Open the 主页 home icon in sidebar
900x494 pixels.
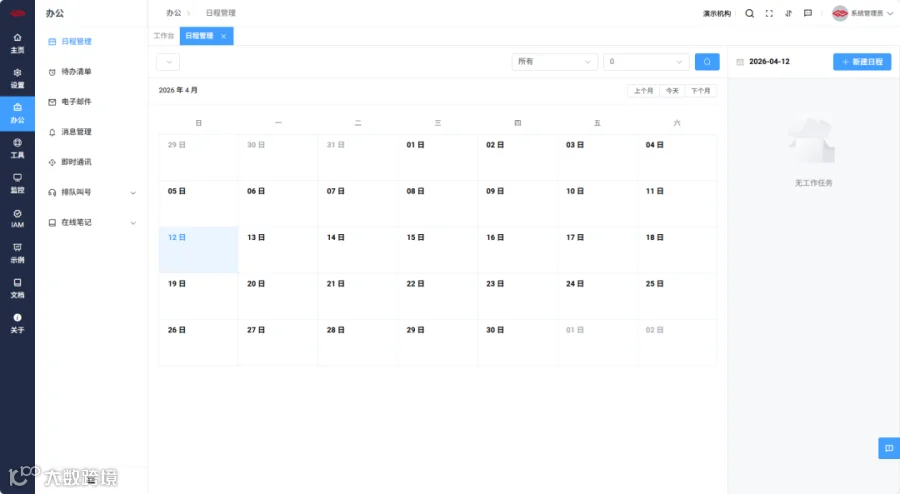[x=17, y=43]
